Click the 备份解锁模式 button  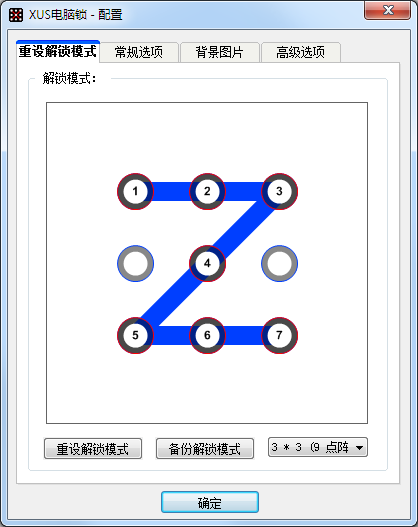(x=205, y=448)
